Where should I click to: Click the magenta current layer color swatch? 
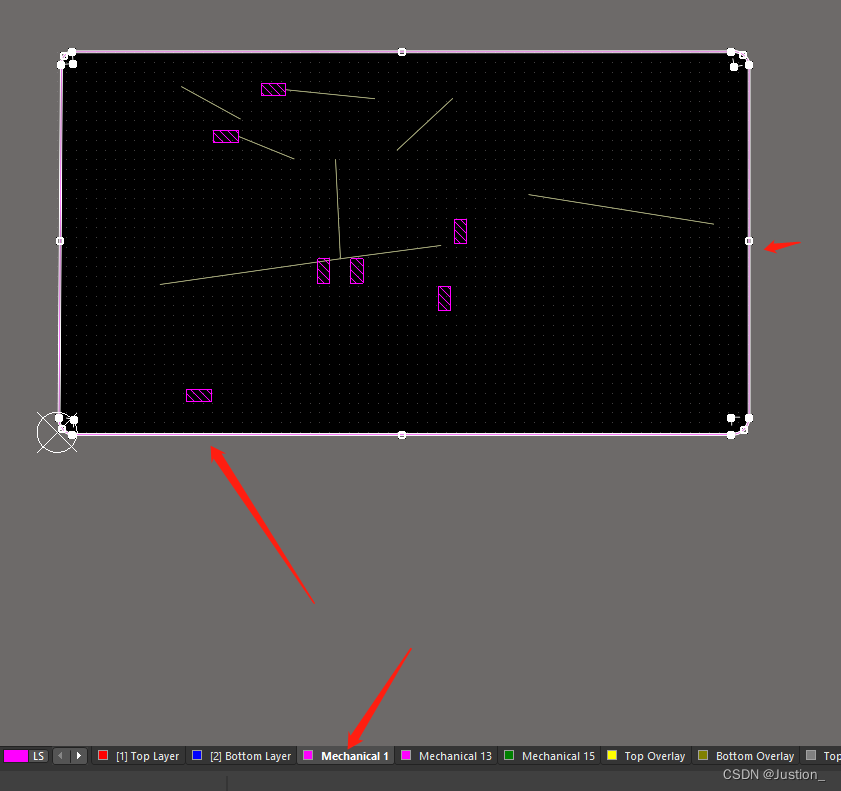[16, 756]
